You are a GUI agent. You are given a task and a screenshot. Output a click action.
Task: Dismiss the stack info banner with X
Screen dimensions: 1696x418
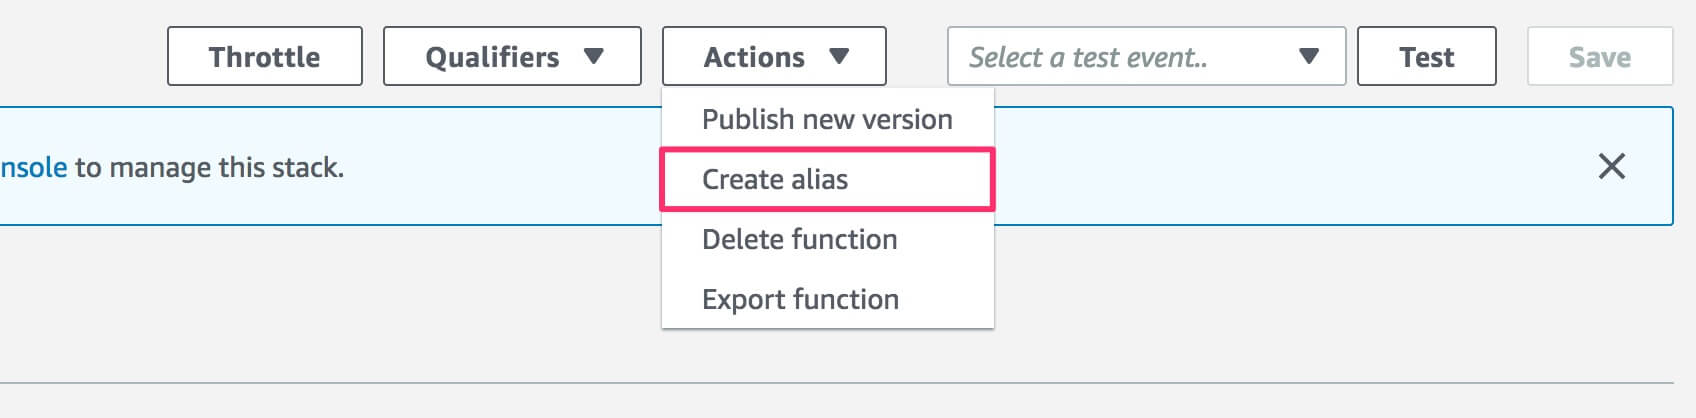(1611, 166)
